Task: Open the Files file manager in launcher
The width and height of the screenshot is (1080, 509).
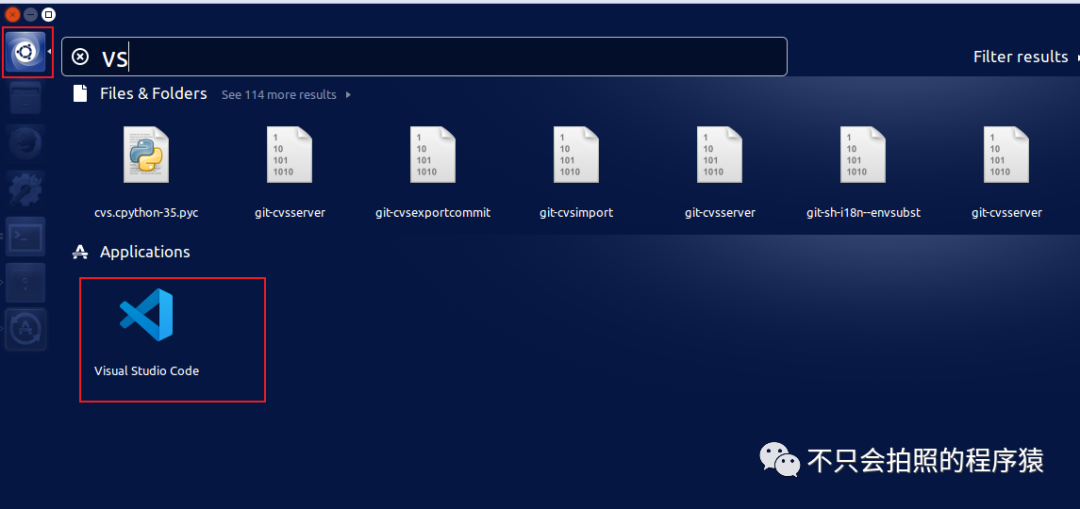Action: click(x=25, y=98)
